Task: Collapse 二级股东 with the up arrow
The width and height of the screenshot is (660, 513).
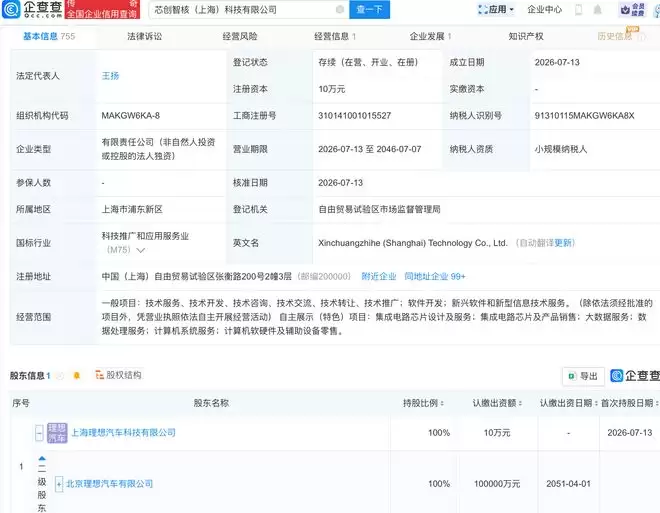Action: [42, 458]
